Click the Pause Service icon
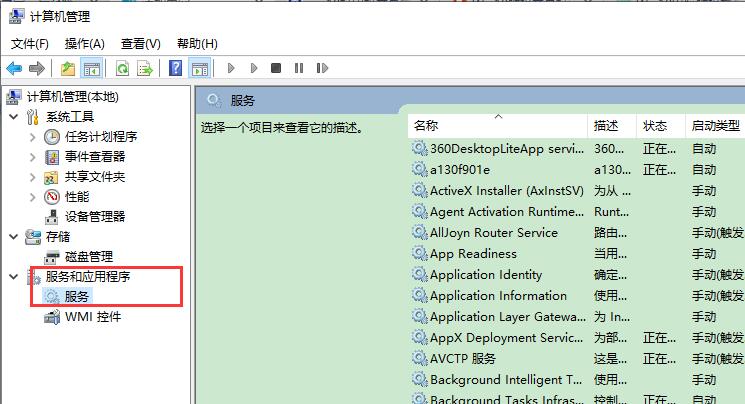Image resolution: width=745 pixels, height=404 pixels. [299, 68]
